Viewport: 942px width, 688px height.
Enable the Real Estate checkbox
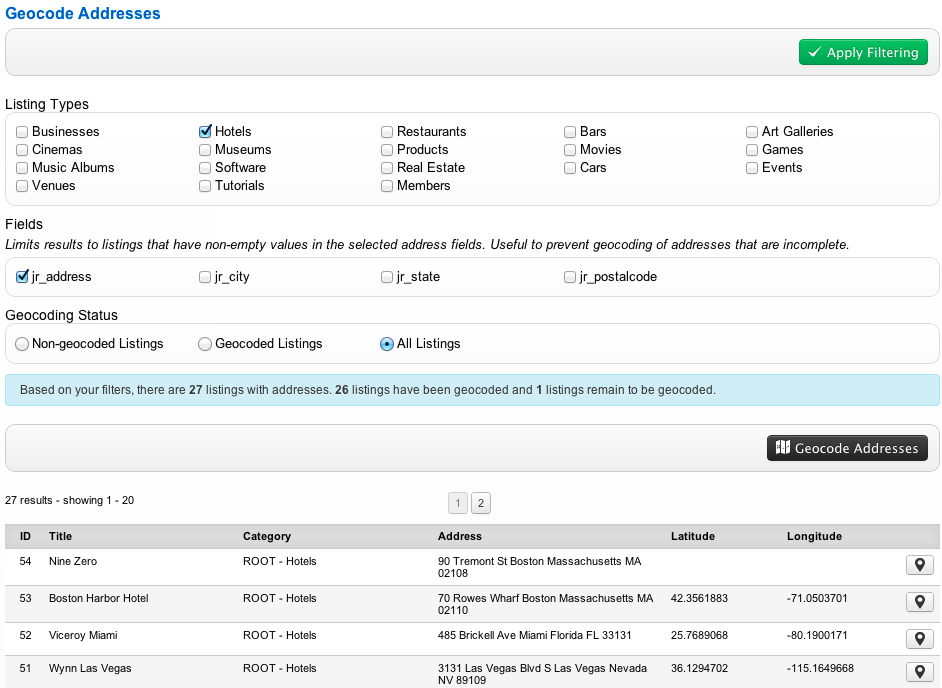pyautogui.click(x=387, y=168)
